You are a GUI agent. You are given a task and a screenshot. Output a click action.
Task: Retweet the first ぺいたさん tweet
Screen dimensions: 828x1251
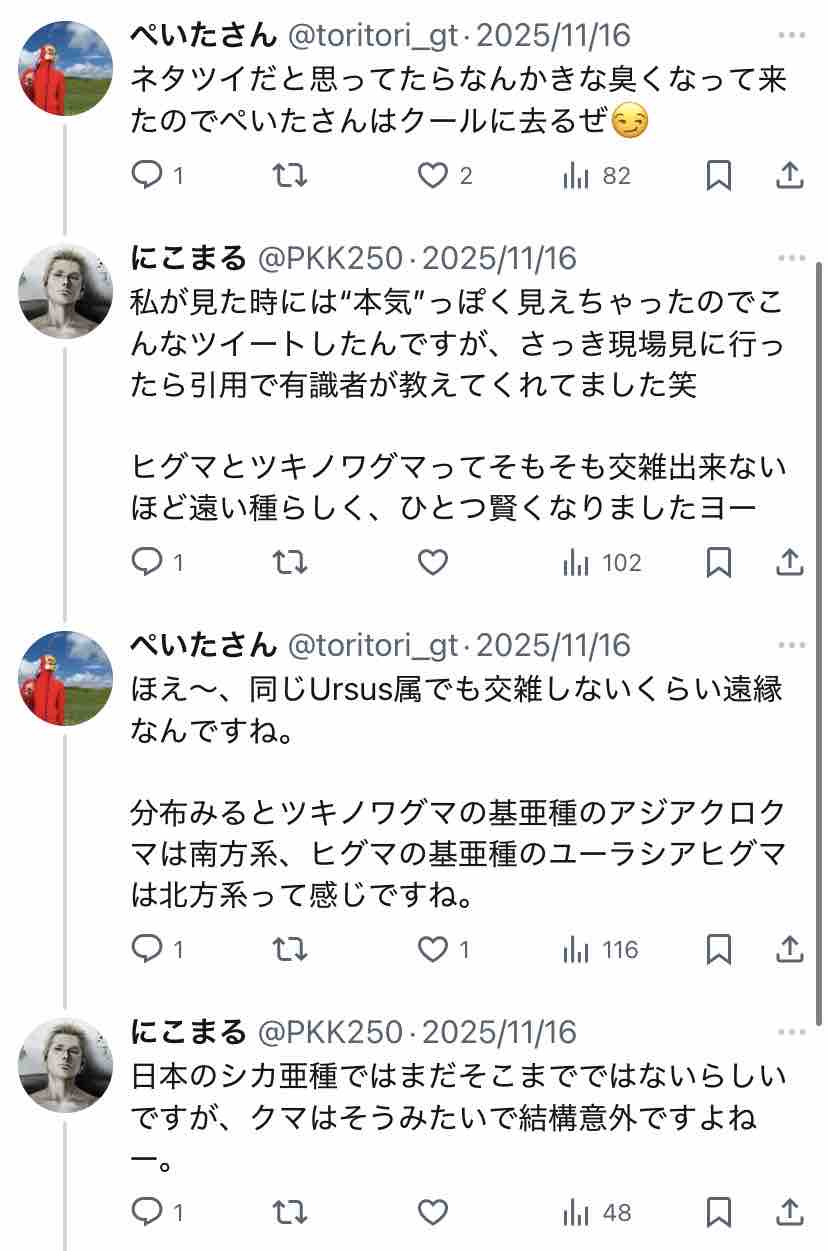tap(290, 176)
